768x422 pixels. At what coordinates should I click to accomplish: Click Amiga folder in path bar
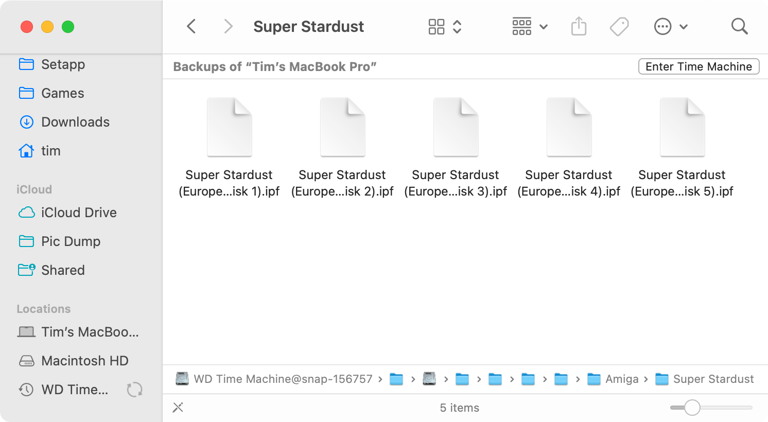point(613,379)
